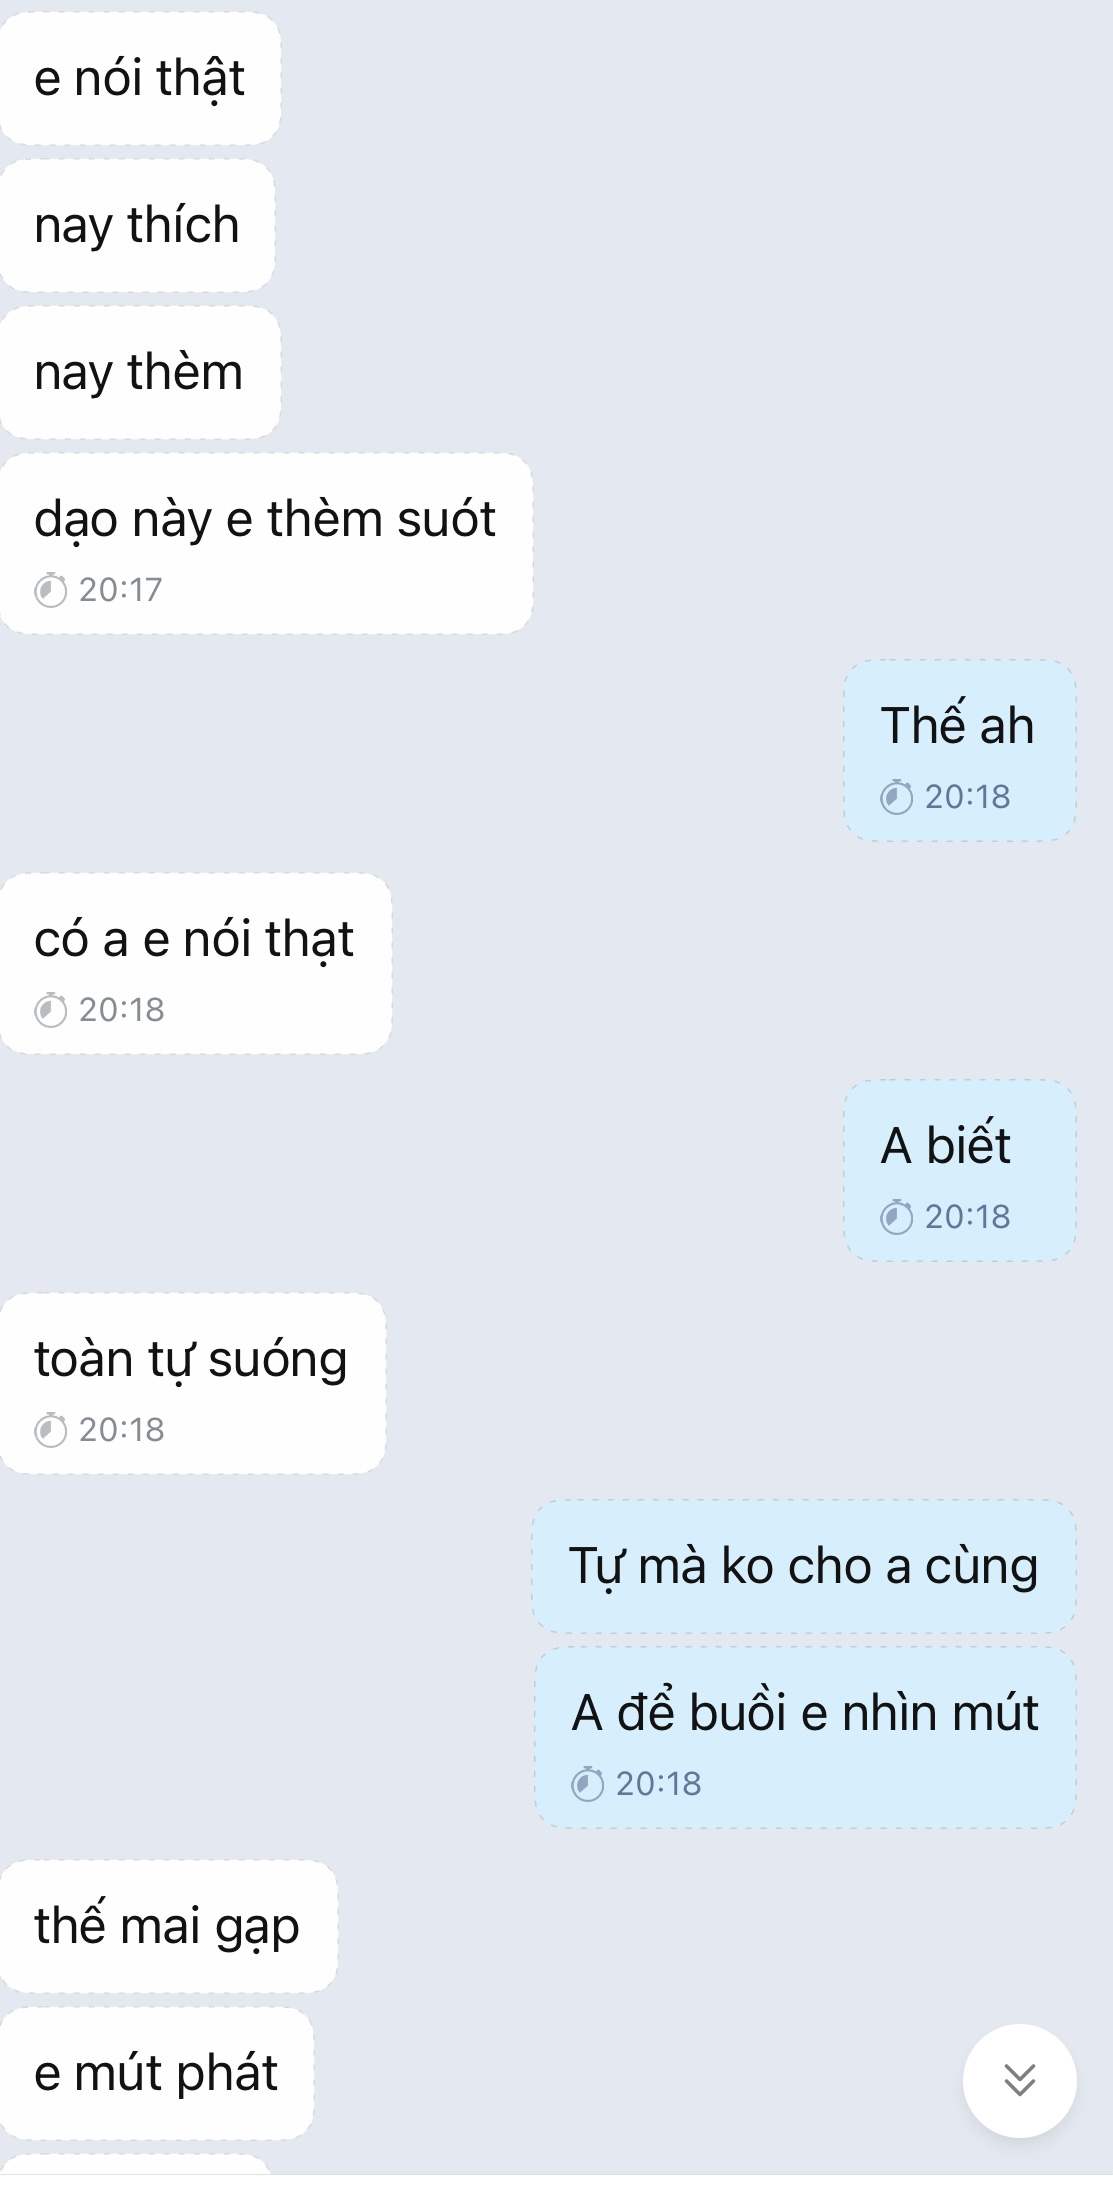This screenshot has width=1113, height=2193.
Task: Select the "có a e nói thạt" message
Action: (x=195, y=963)
